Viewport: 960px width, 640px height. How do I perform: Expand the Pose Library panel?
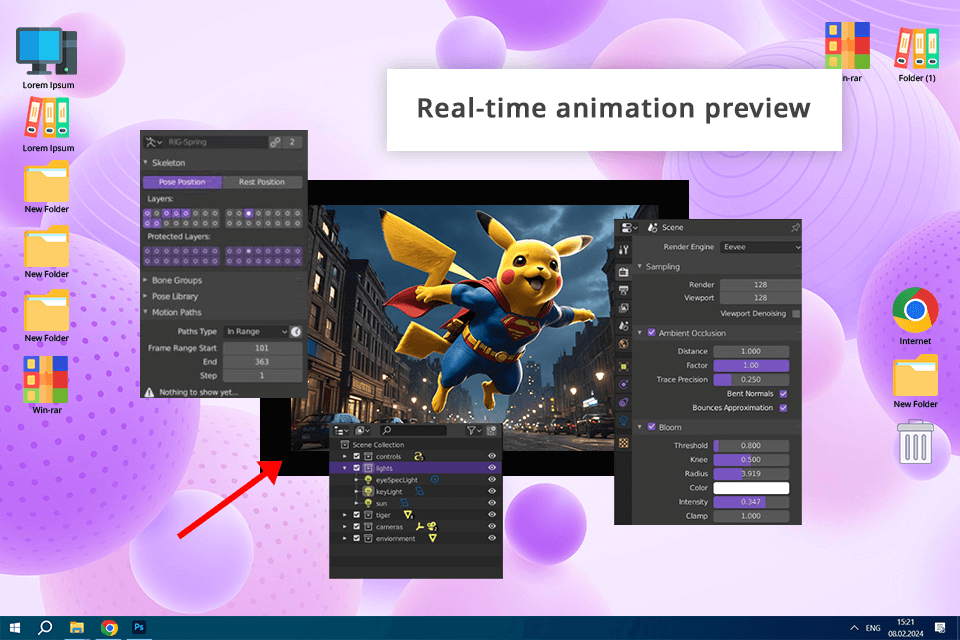[x=146, y=296]
